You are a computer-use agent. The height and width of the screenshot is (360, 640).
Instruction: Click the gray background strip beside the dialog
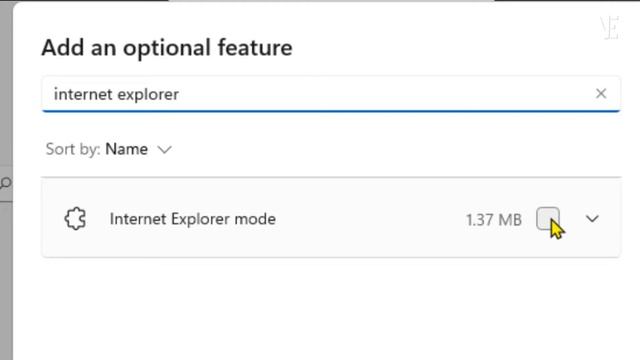tap(6, 82)
